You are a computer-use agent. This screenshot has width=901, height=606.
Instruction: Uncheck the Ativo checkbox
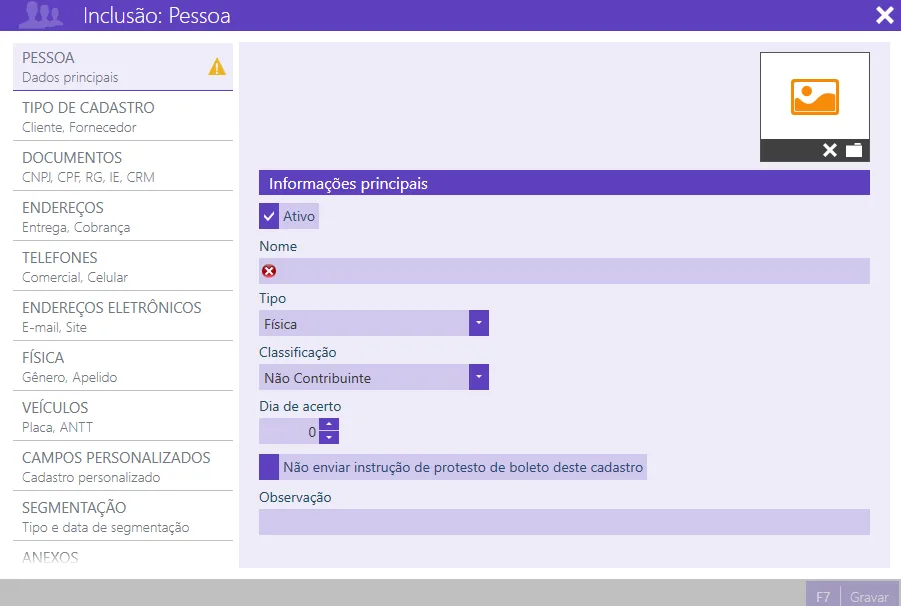click(269, 217)
